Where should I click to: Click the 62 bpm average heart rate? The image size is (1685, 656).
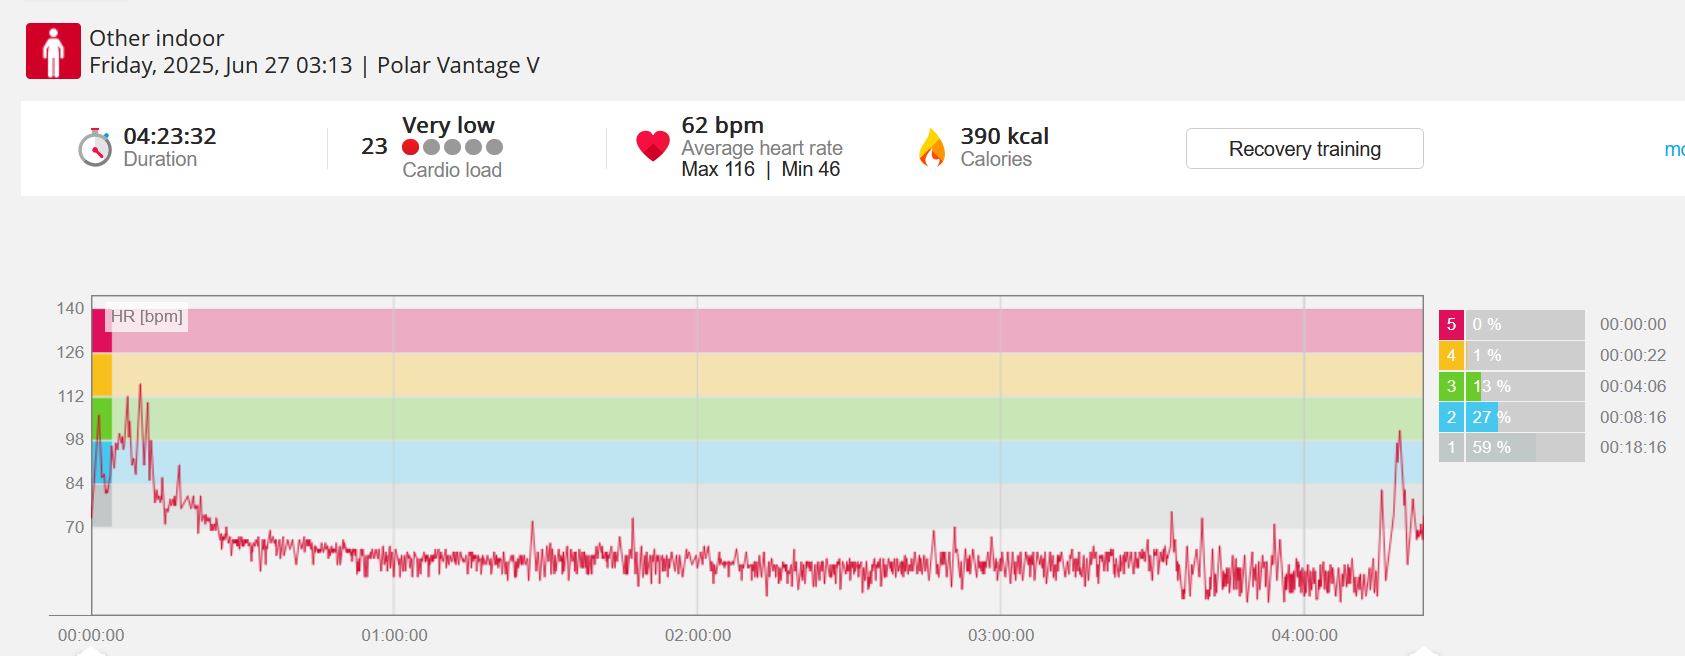[x=722, y=125]
